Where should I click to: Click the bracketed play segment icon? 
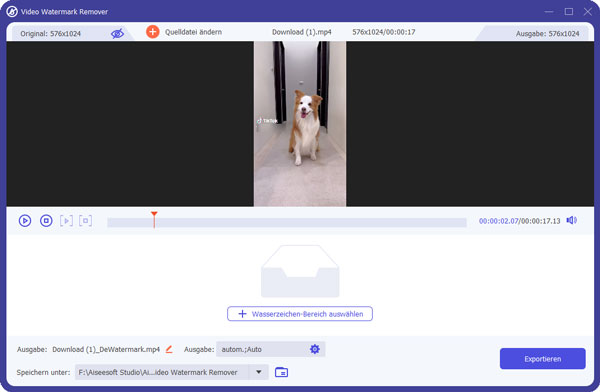point(66,221)
